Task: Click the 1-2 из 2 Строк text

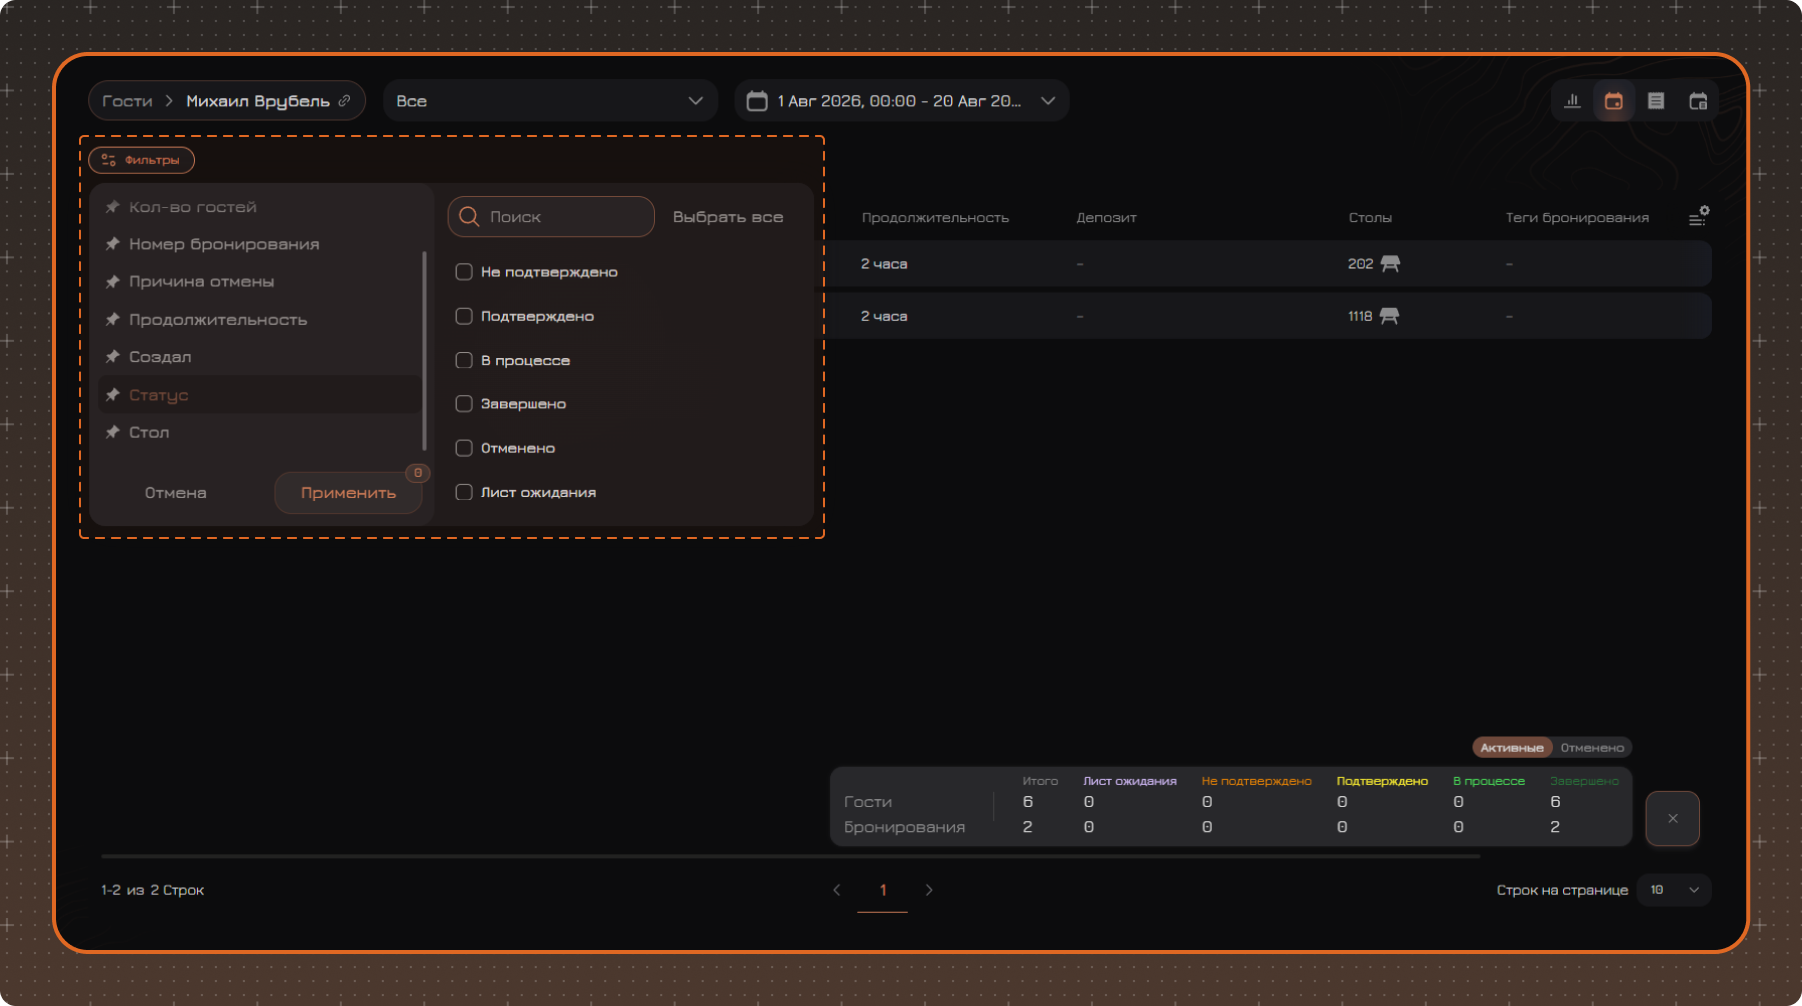Action: click(x=152, y=890)
